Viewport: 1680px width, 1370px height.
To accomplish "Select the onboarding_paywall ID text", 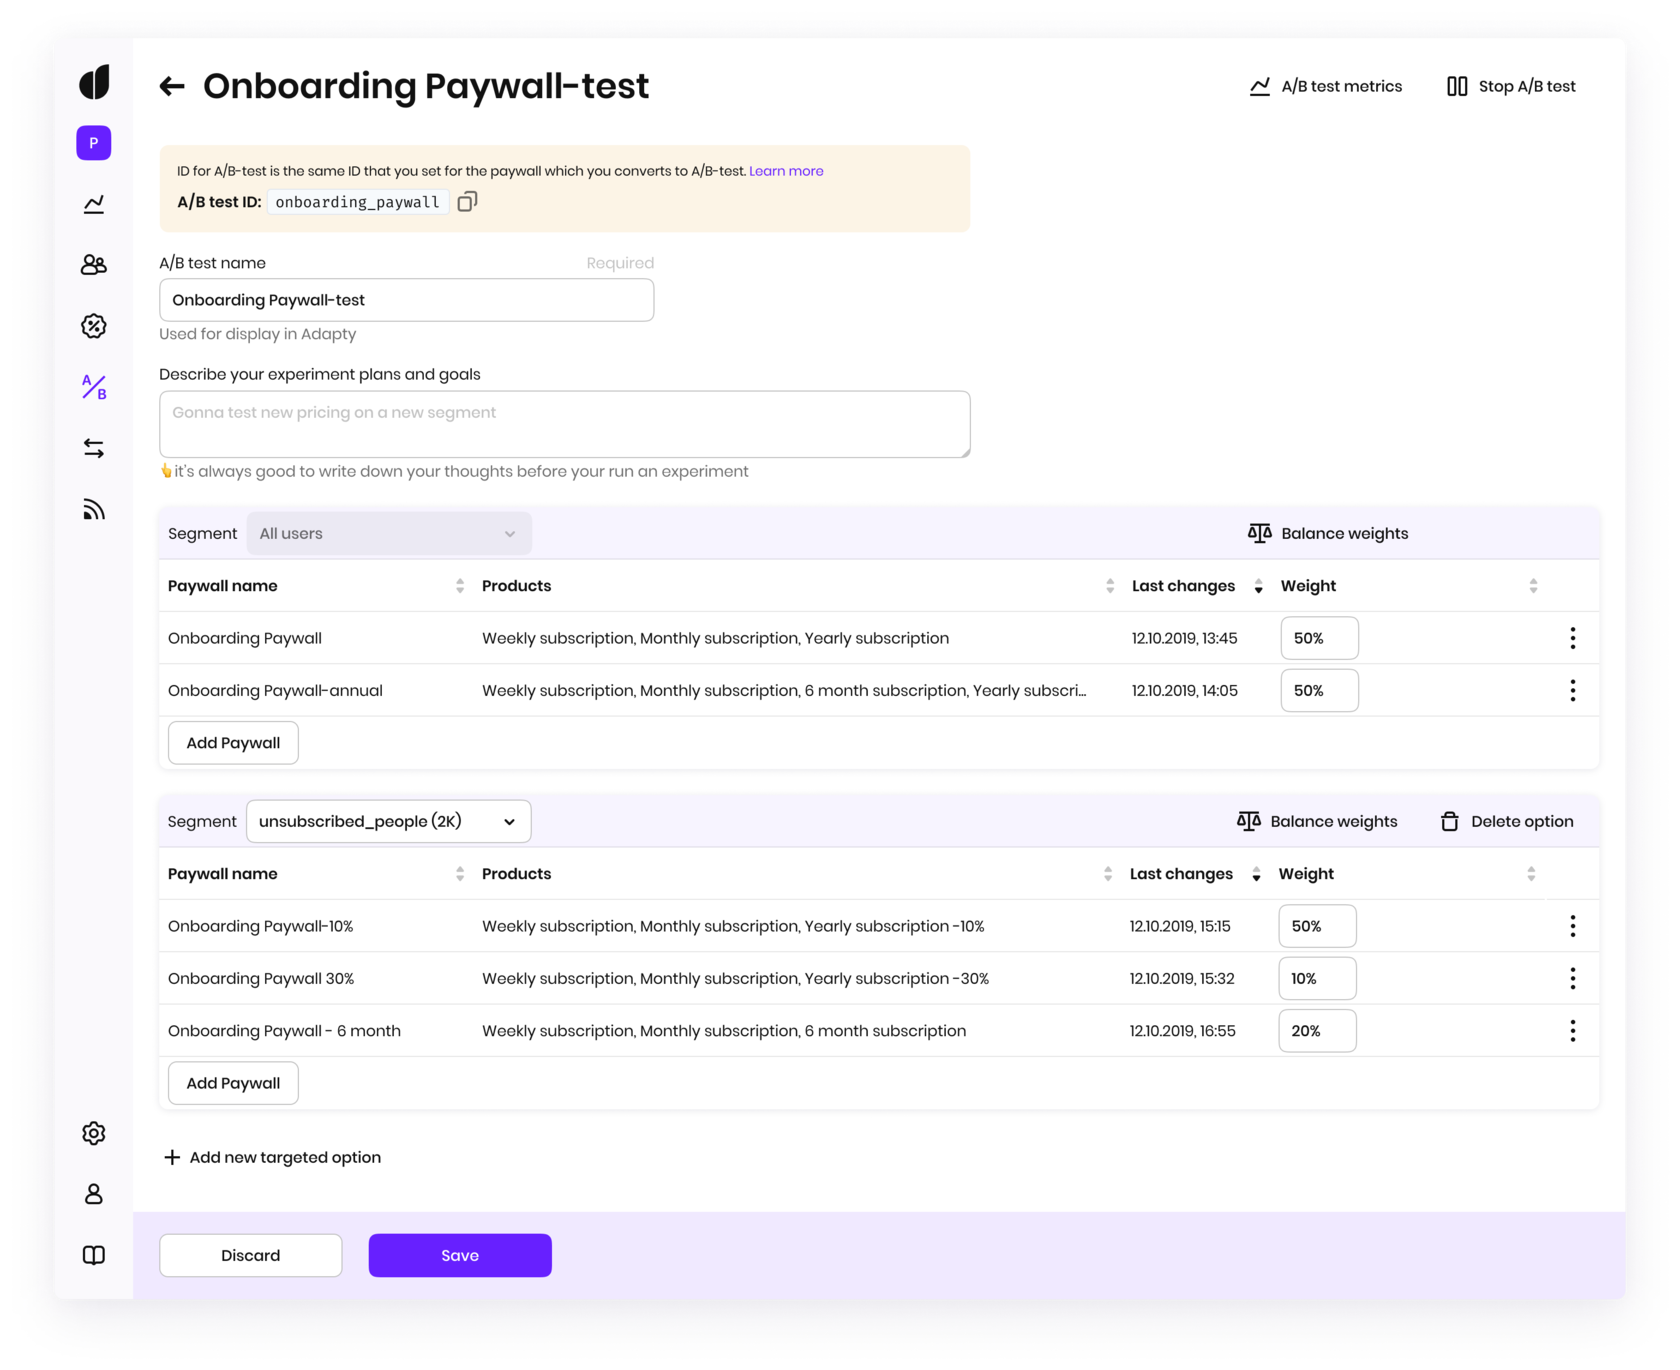I will [358, 202].
